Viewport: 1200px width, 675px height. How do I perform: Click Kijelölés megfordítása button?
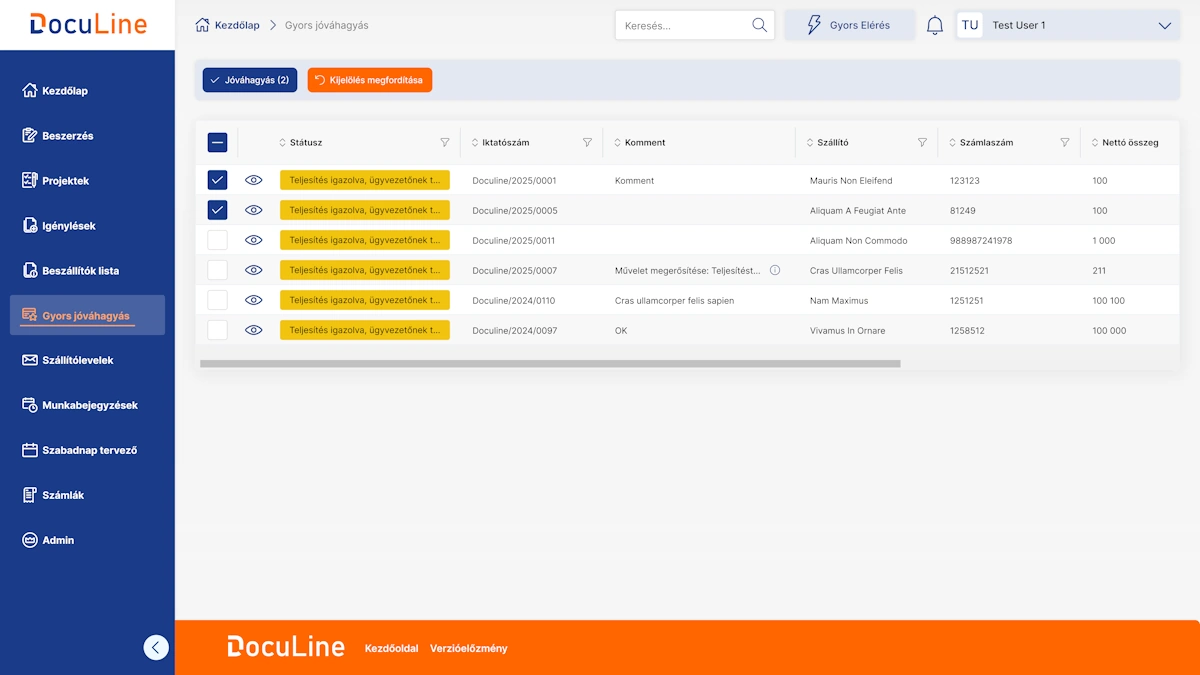(369, 80)
